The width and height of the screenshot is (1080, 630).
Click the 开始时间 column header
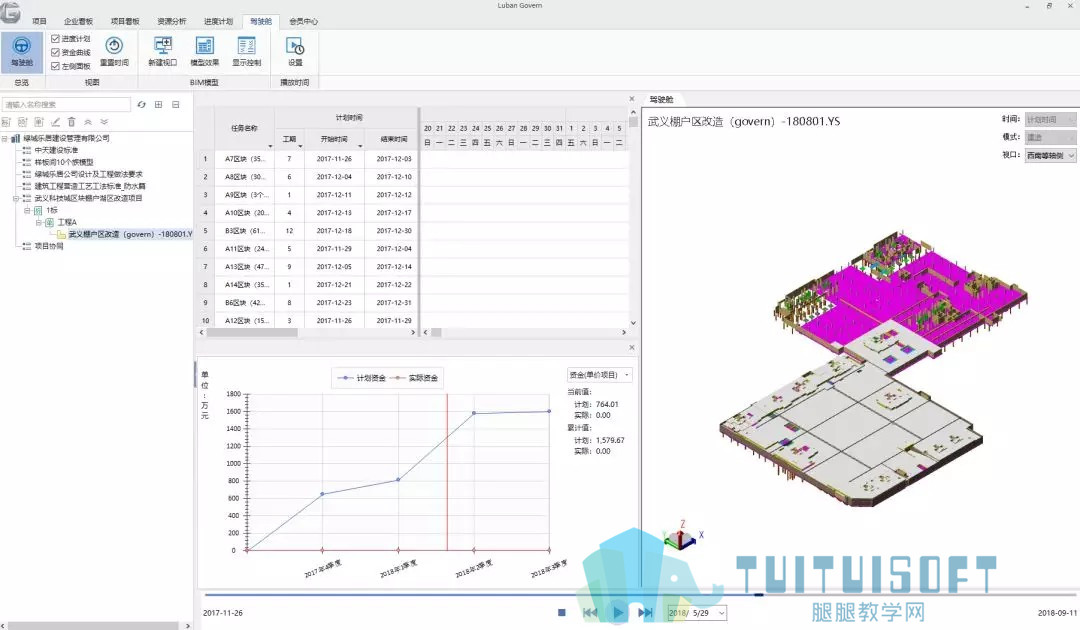click(334, 139)
